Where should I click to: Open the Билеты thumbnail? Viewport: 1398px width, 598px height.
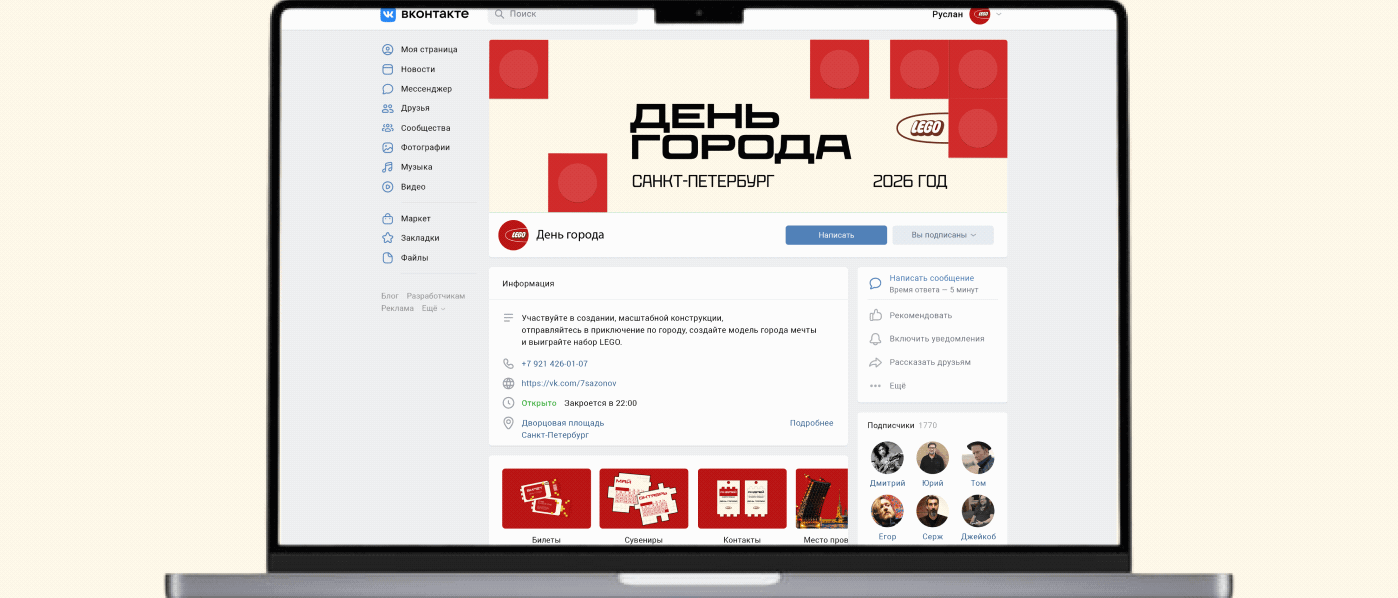pos(546,498)
